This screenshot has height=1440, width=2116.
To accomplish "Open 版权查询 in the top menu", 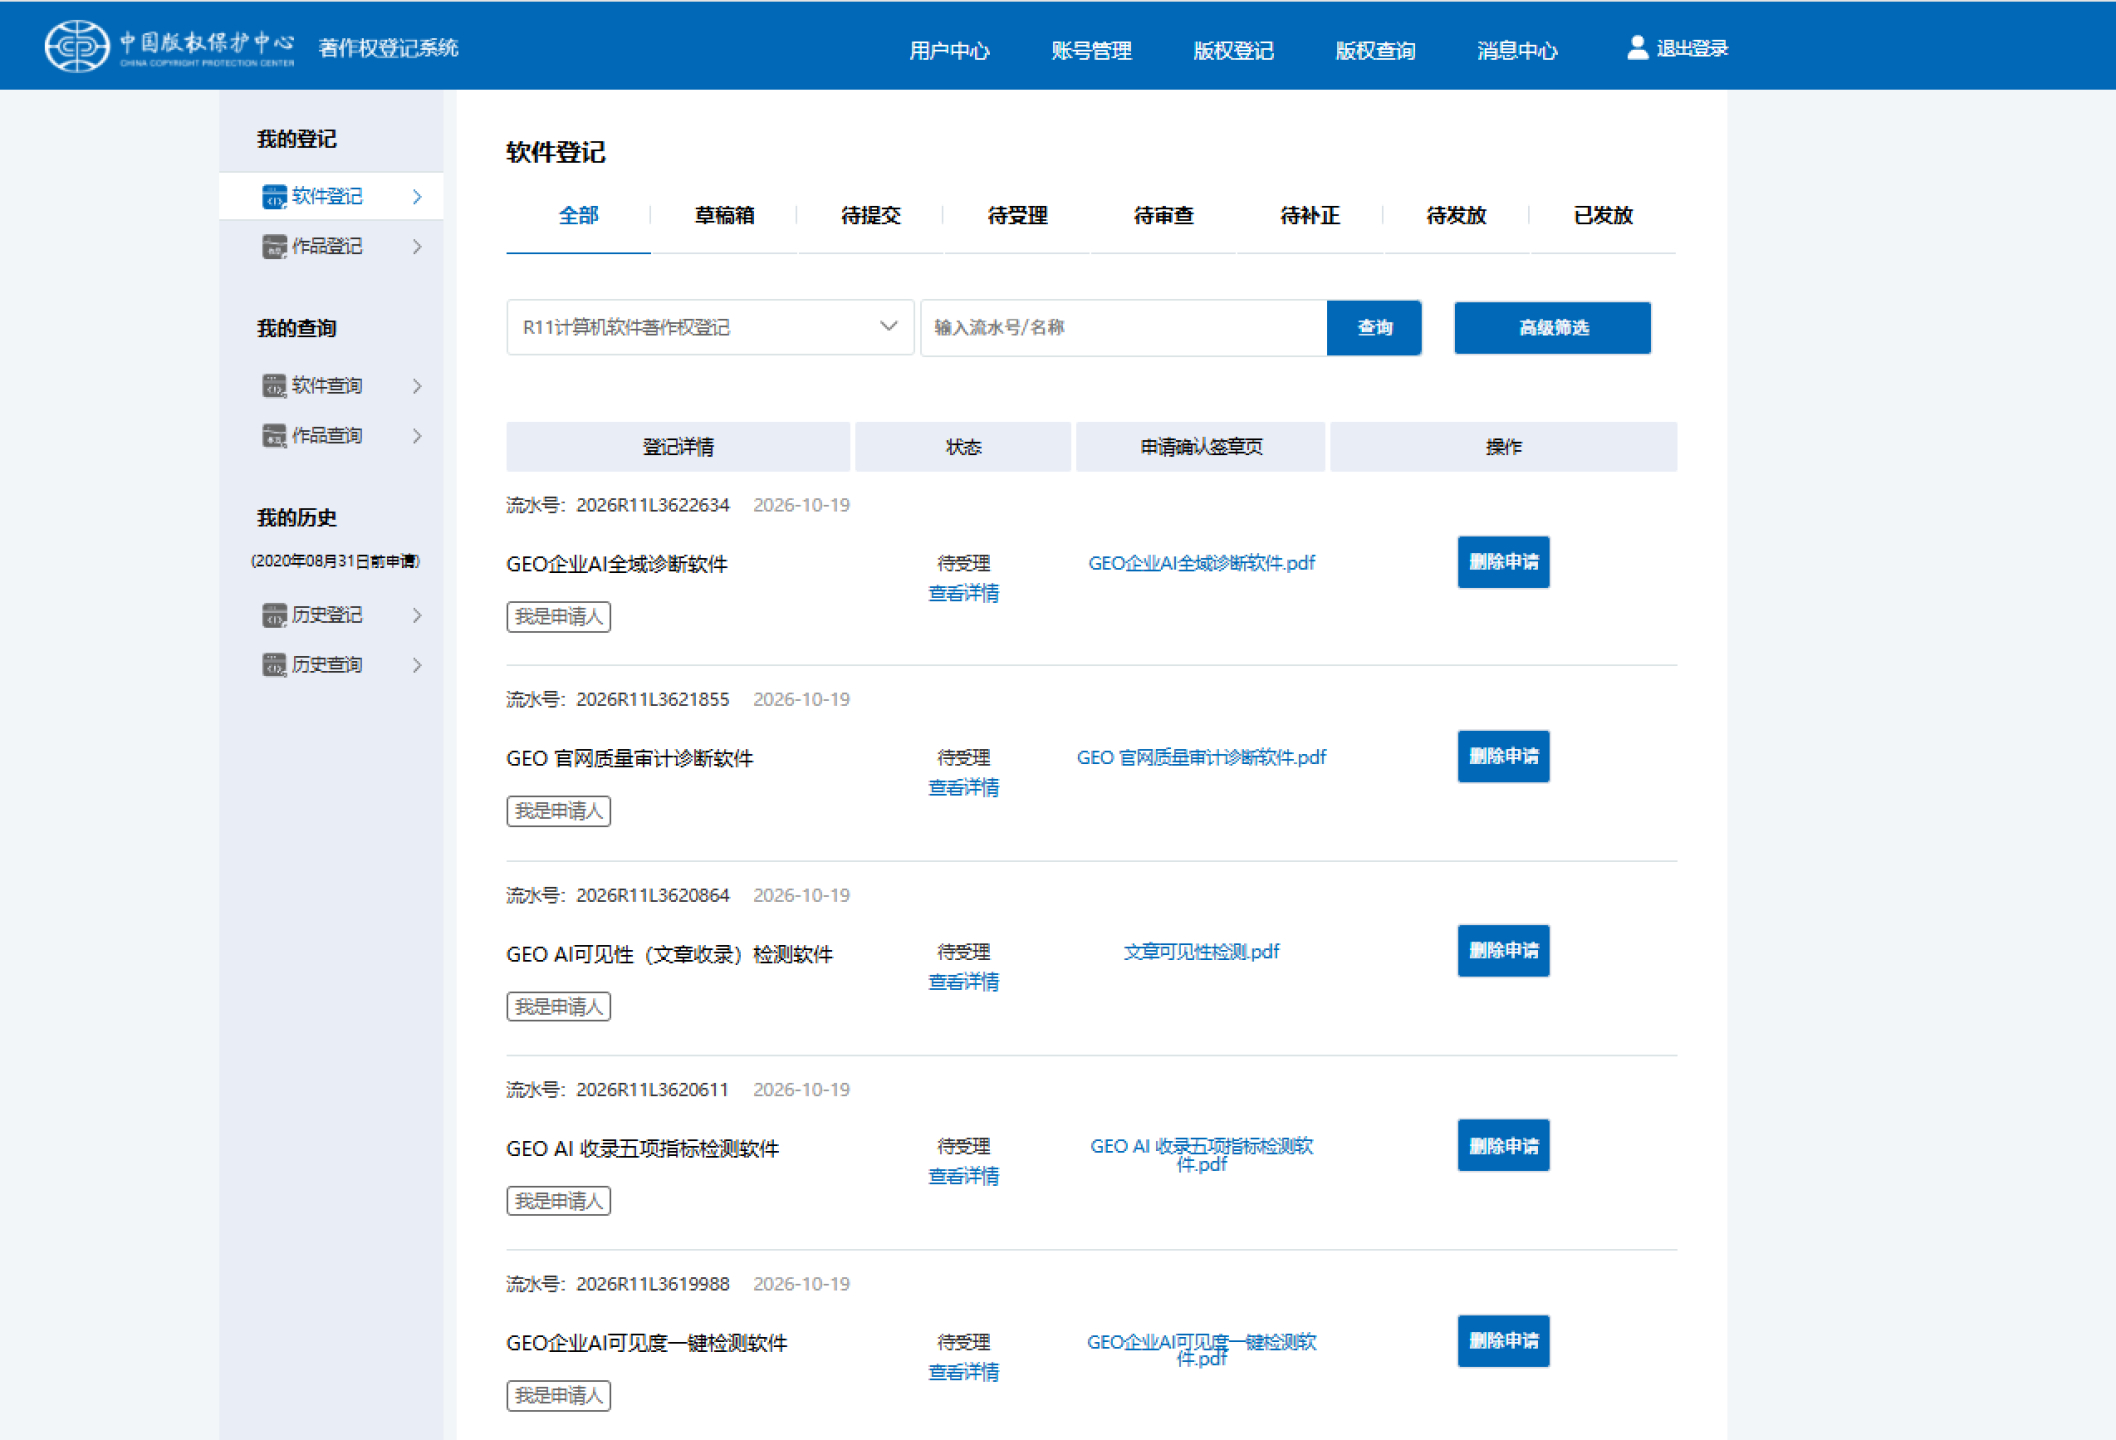I will [x=1375, y=50].
